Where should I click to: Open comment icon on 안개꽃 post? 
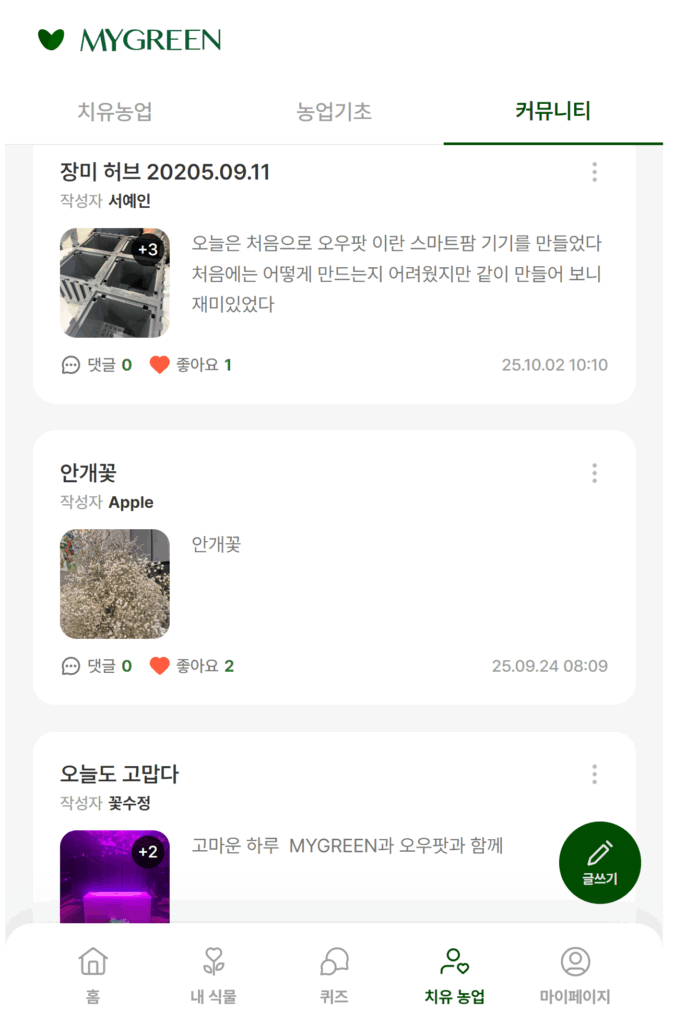coord(71,666)
